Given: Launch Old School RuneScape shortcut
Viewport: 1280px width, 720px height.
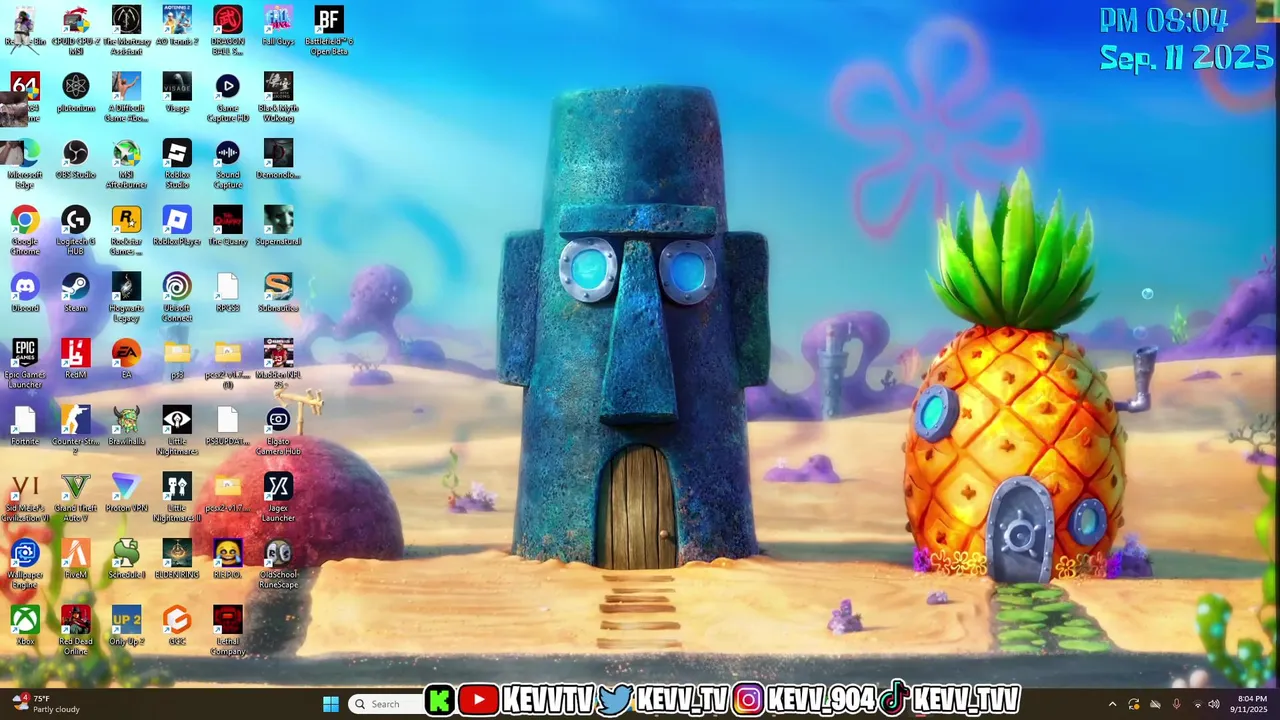Looking at the screenshot, I should 278,564.
